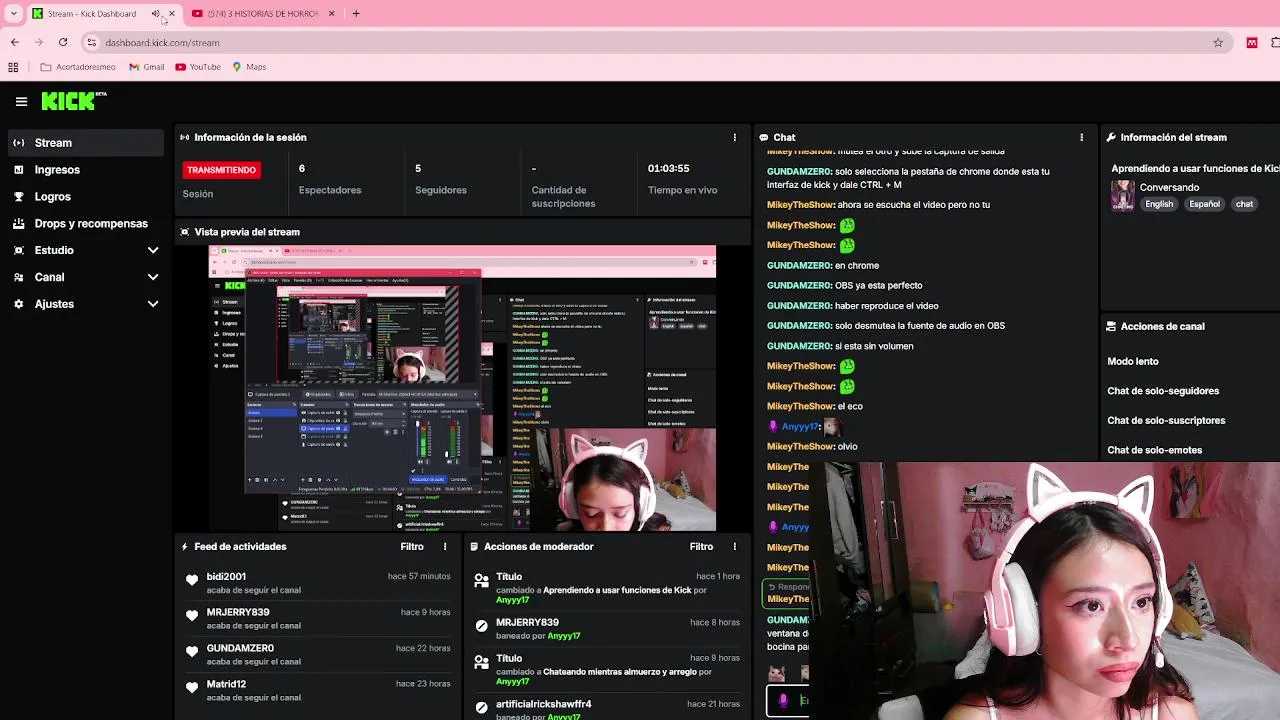Click ban icon beside artificialrickshawffr4 entry

coord(481,708)
